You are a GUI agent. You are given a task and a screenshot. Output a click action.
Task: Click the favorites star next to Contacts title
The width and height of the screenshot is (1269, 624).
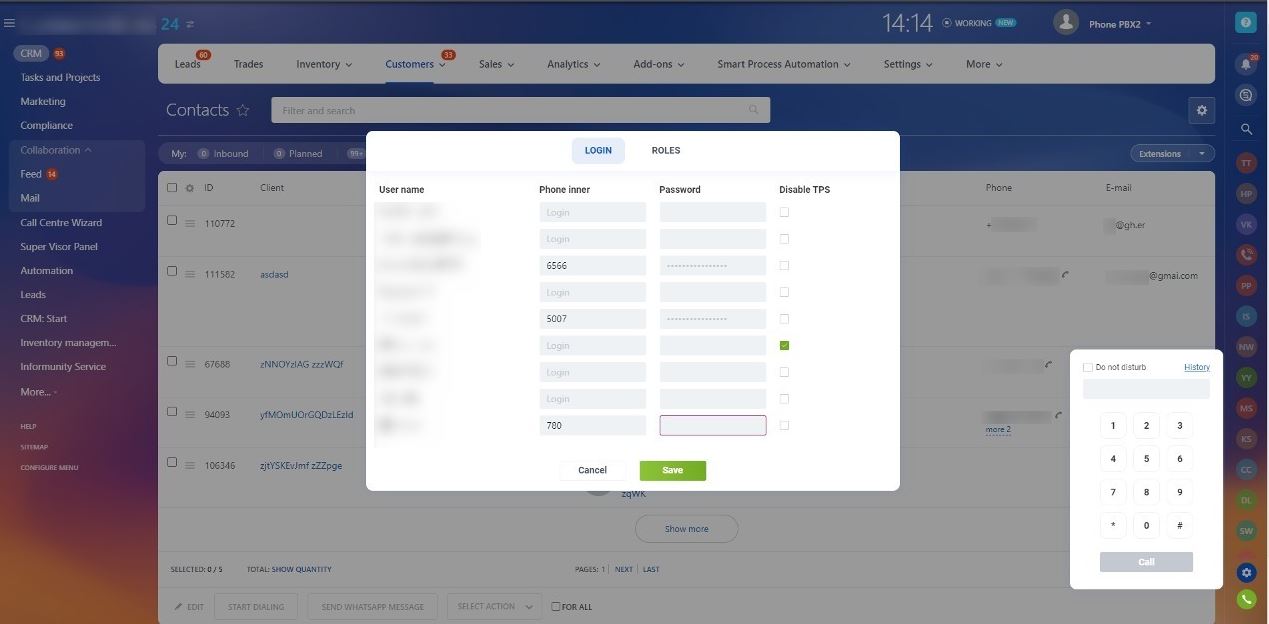243,110
